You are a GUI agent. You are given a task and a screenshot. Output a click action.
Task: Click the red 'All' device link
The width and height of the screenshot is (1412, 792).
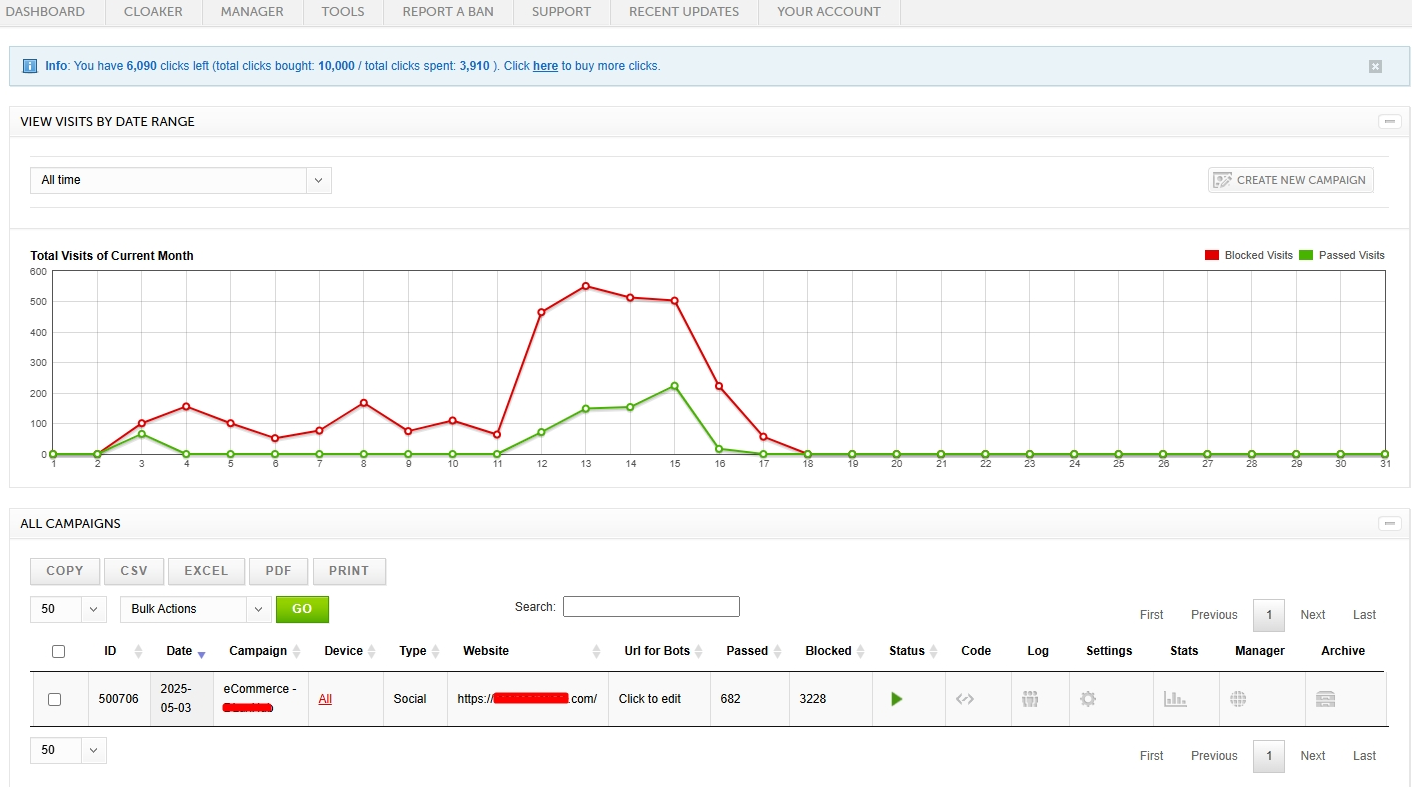click(325, 699)
